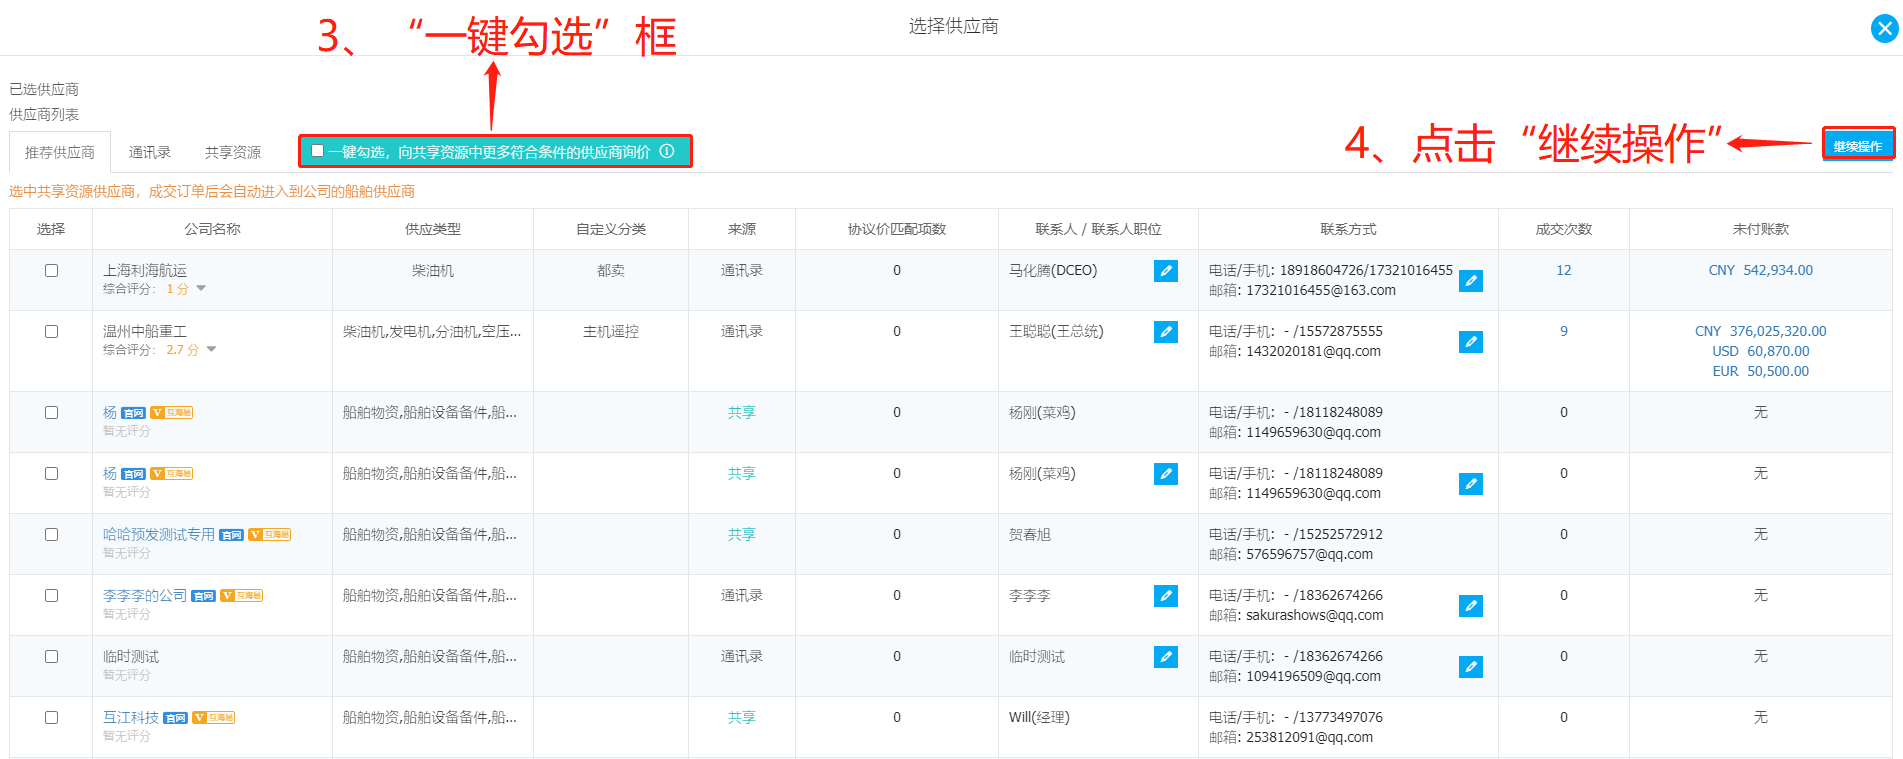Image resolution: width=1903 pixels, height=759 pixels.
Task: Switch to 通讯录 tab
Action: (150, 152)
